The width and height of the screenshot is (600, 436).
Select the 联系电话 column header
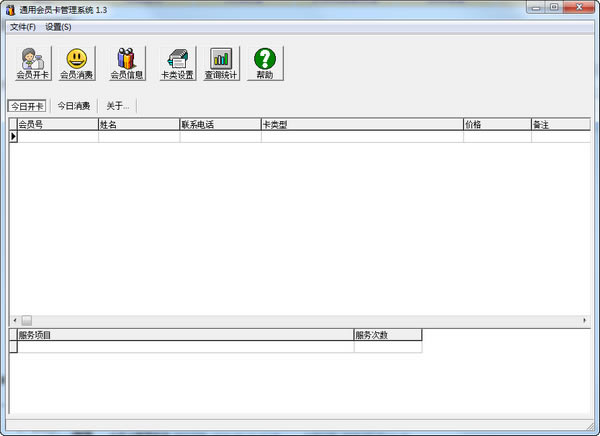tap(220, 124)
